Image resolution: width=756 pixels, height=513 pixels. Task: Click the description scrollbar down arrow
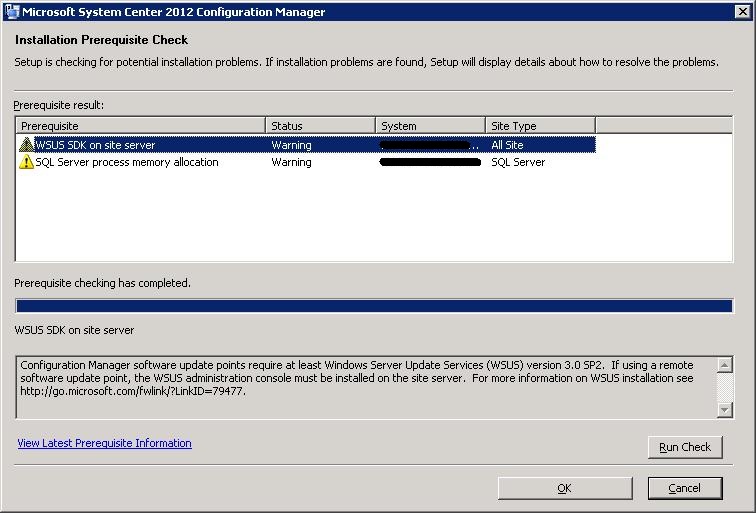[725, 410]
